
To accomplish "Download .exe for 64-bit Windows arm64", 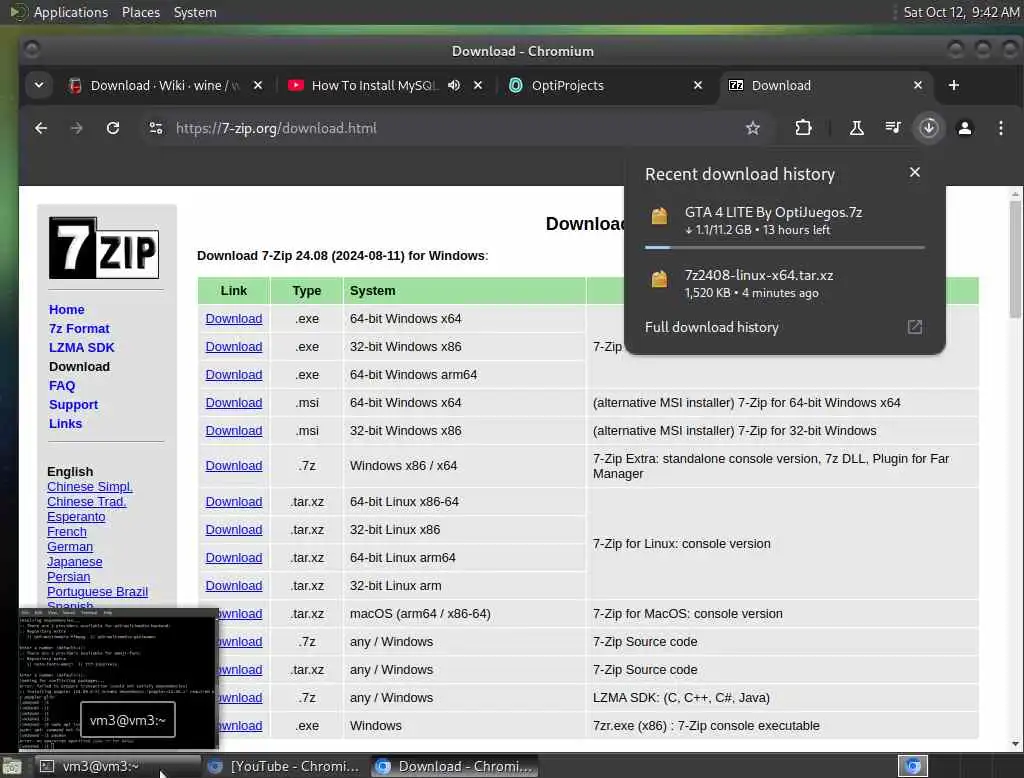I will point(234,375).
